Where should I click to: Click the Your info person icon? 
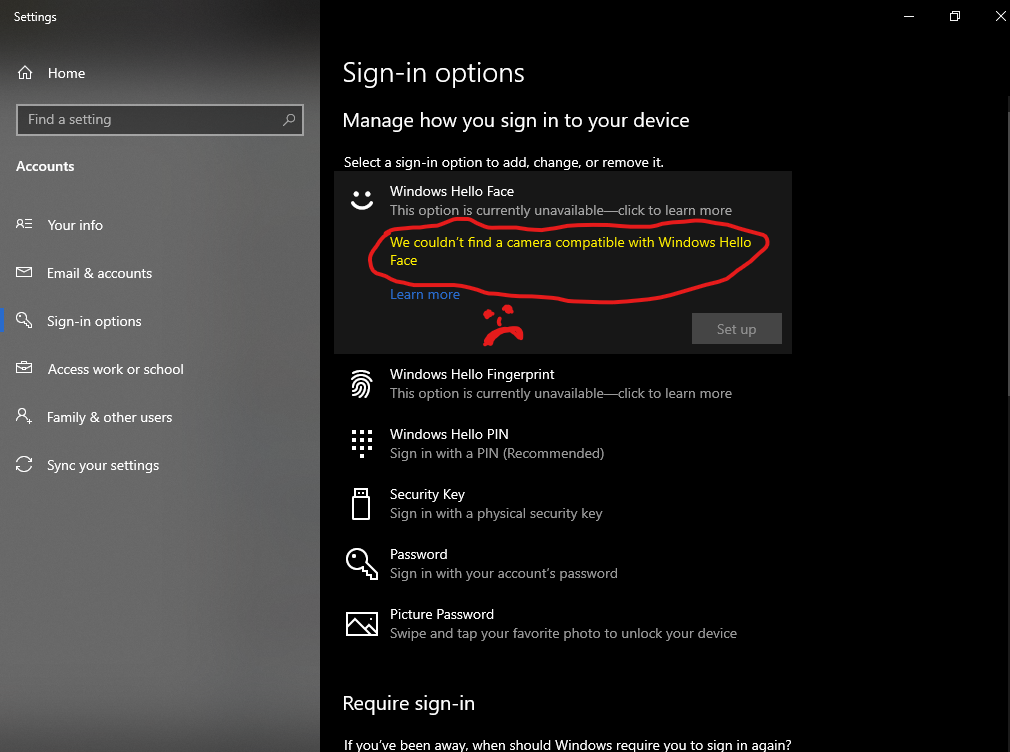pos(24,224)
